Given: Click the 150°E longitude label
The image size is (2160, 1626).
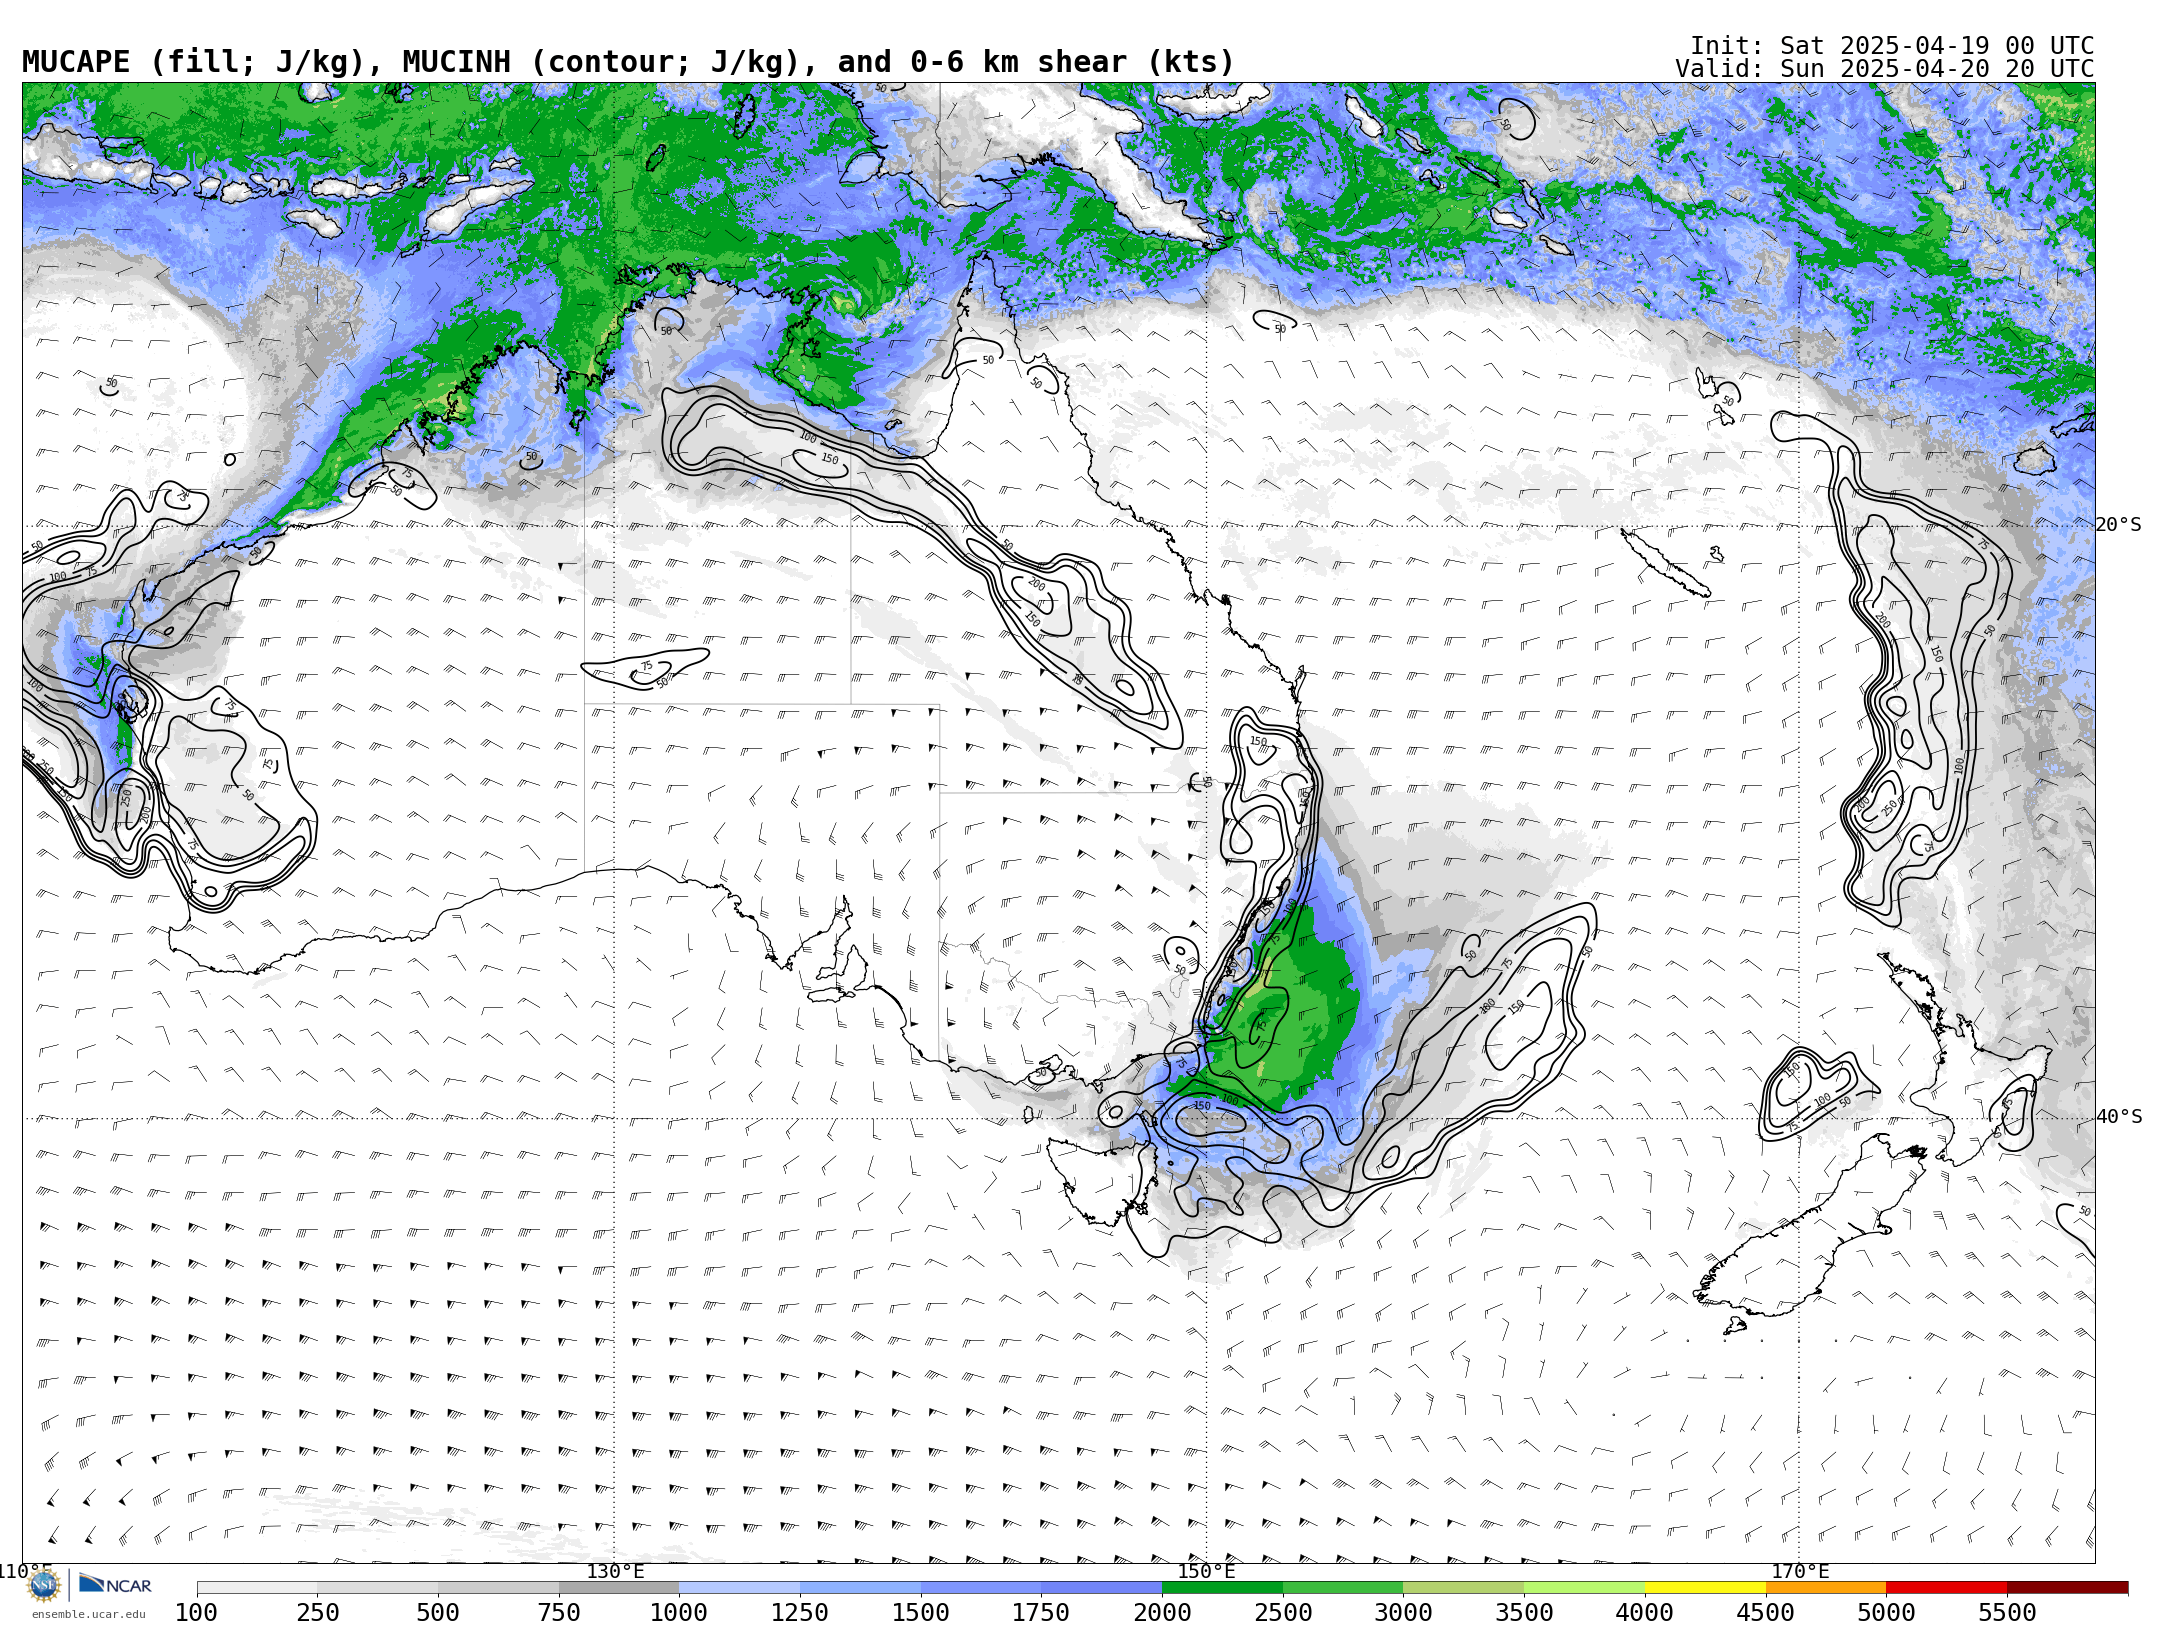Looking at the screenshot, I should [x=1206, y=1571].
